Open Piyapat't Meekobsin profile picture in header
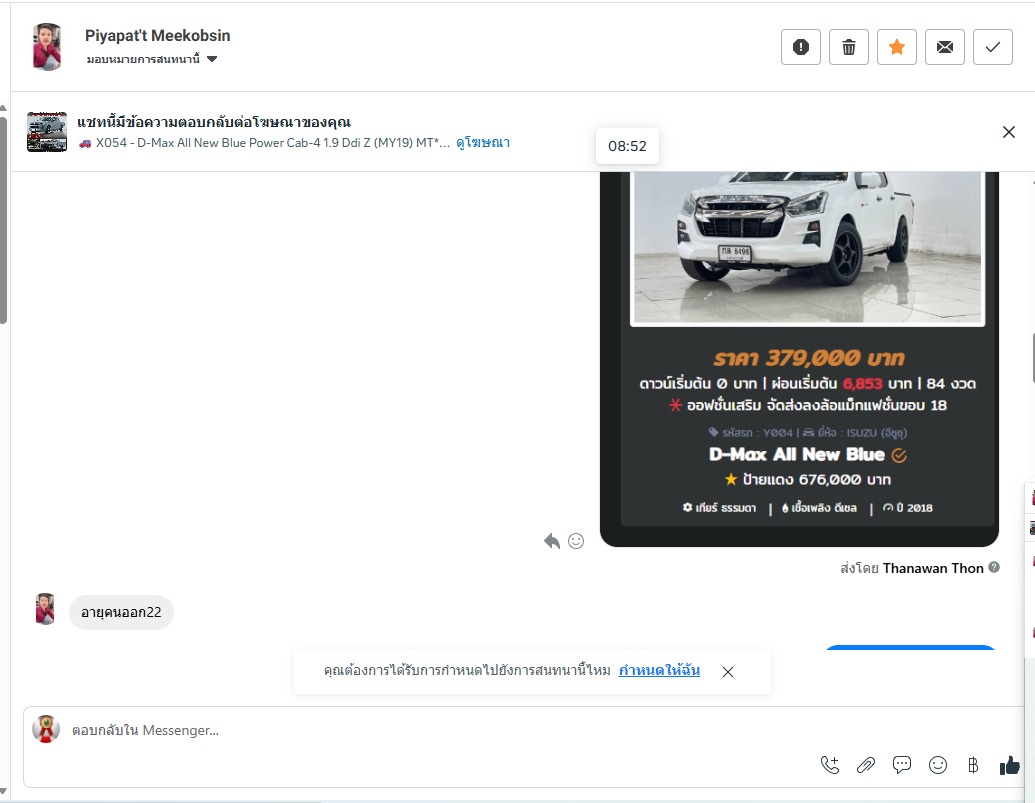The width and height of the screenshot is (1035, 803). pyautogui.click(x=47, y=46)
